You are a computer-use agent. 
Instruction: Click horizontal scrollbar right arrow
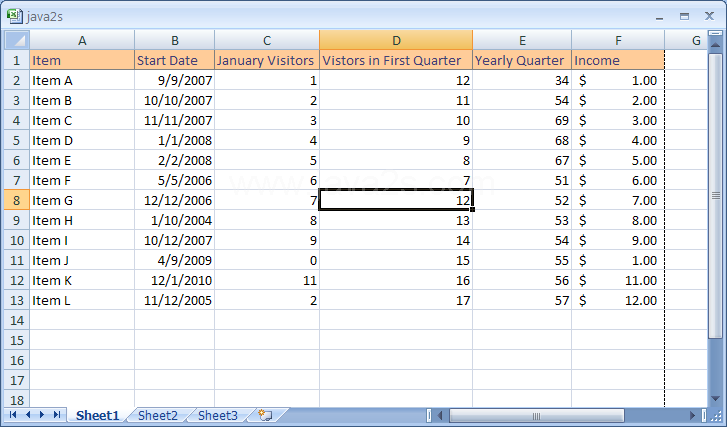692,415
